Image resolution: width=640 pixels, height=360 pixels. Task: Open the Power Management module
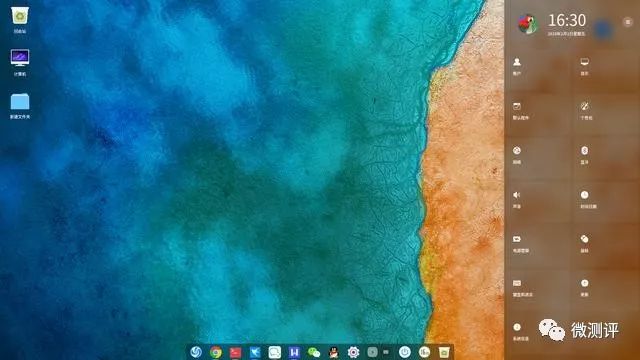[x=520, y=244]
